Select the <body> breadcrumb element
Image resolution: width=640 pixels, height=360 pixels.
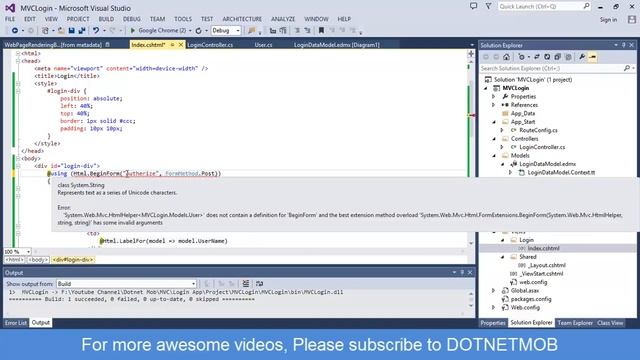pos(38,260)
